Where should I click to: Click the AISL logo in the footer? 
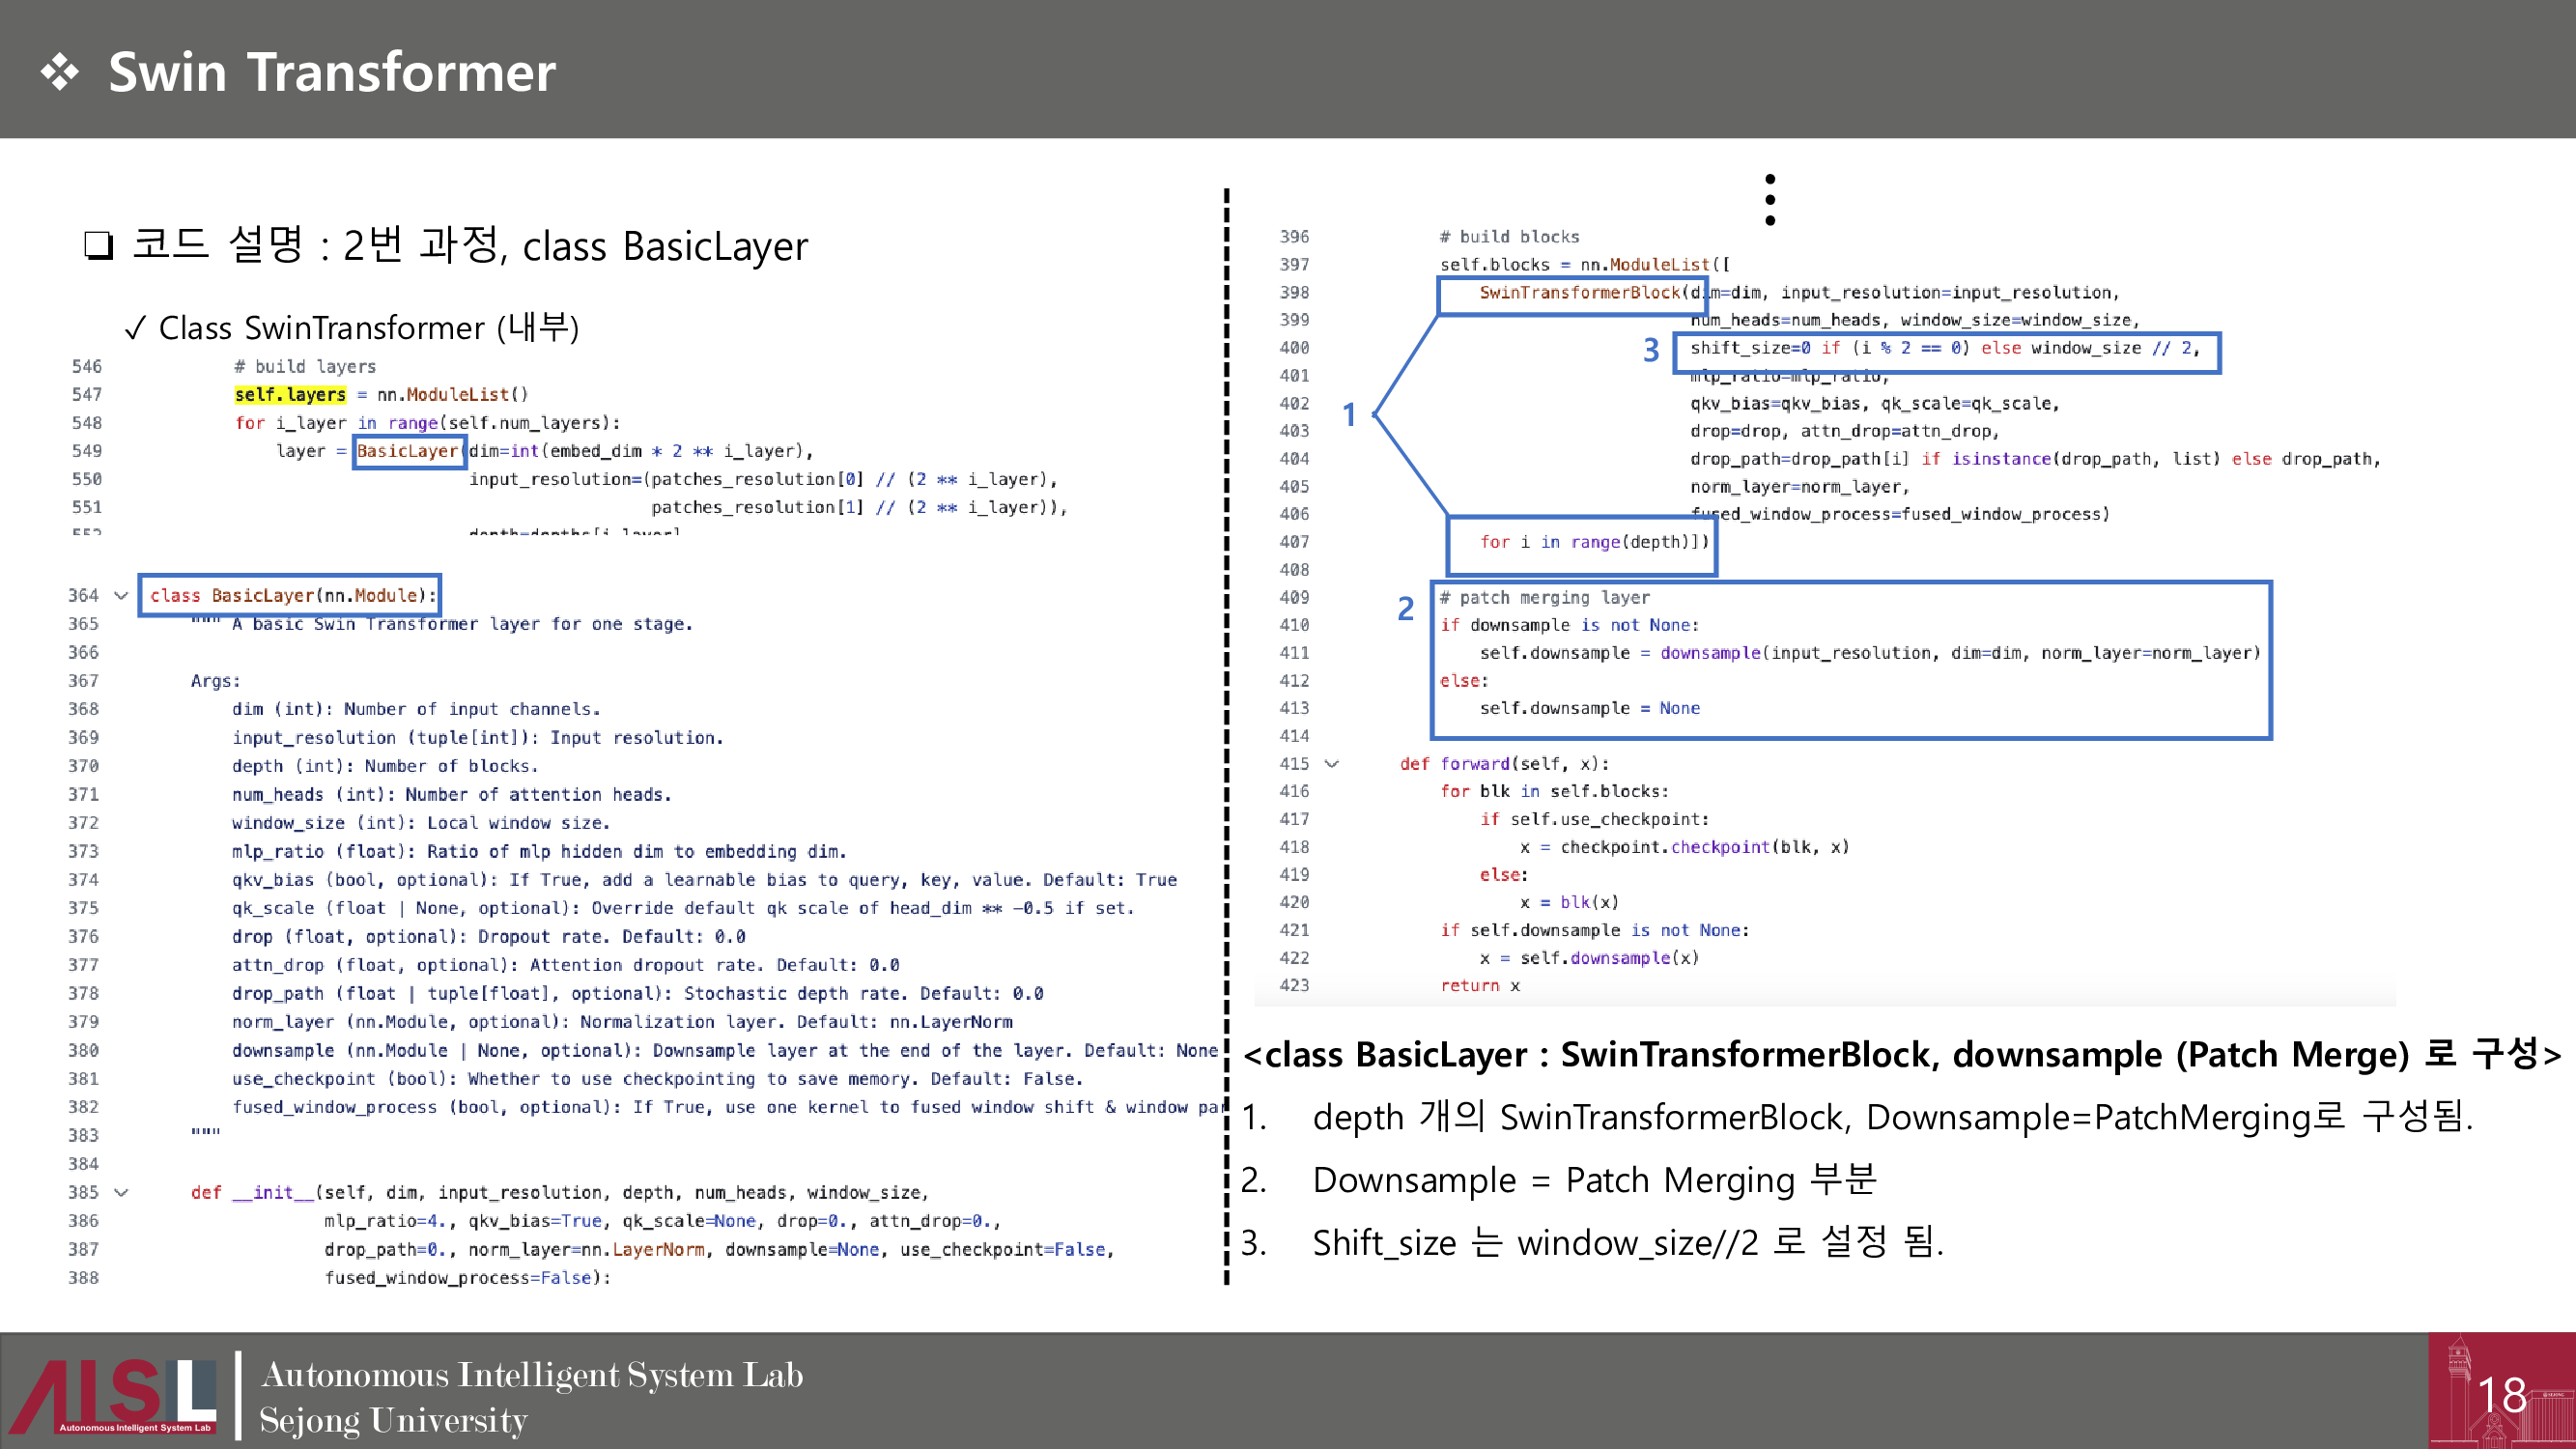(113, 1395)
